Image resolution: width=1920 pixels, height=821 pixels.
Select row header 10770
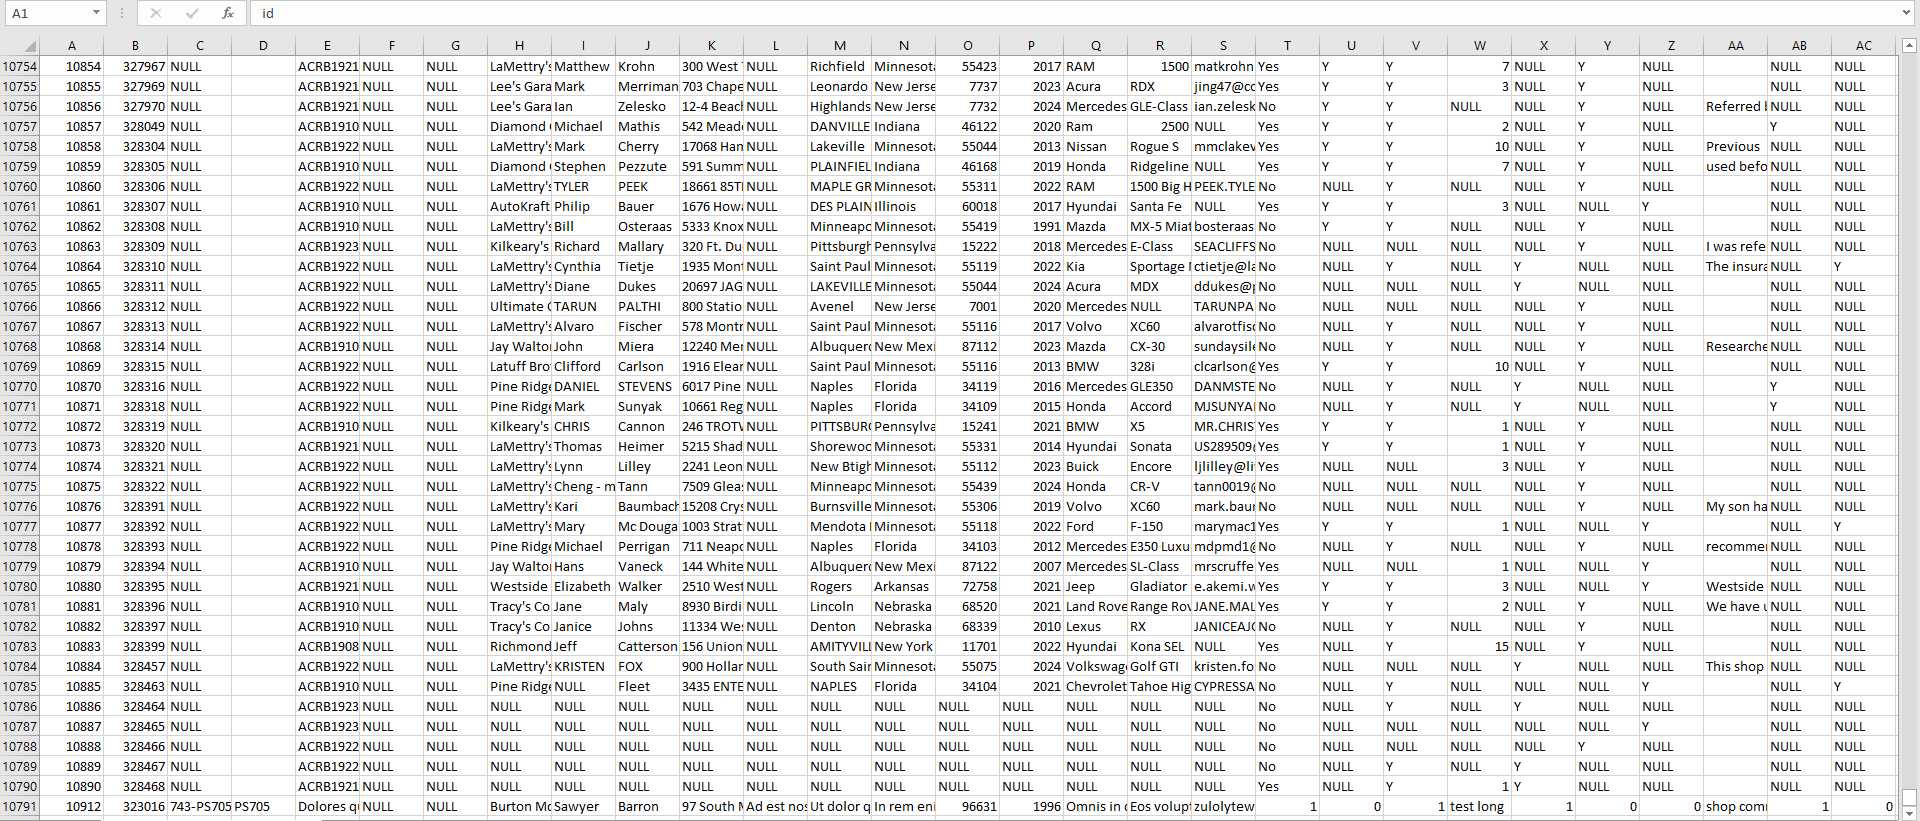coord(19,386)
